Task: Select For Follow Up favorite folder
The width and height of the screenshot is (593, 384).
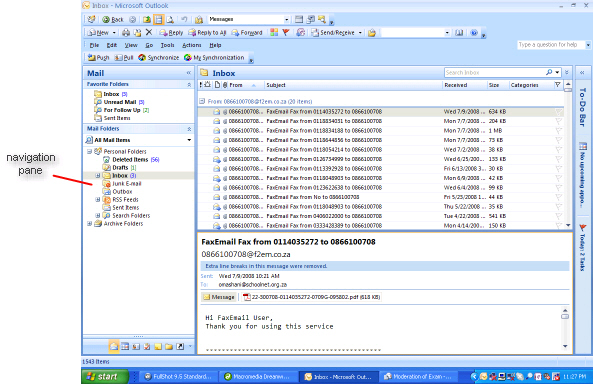Action: click(x=122, y=110)
